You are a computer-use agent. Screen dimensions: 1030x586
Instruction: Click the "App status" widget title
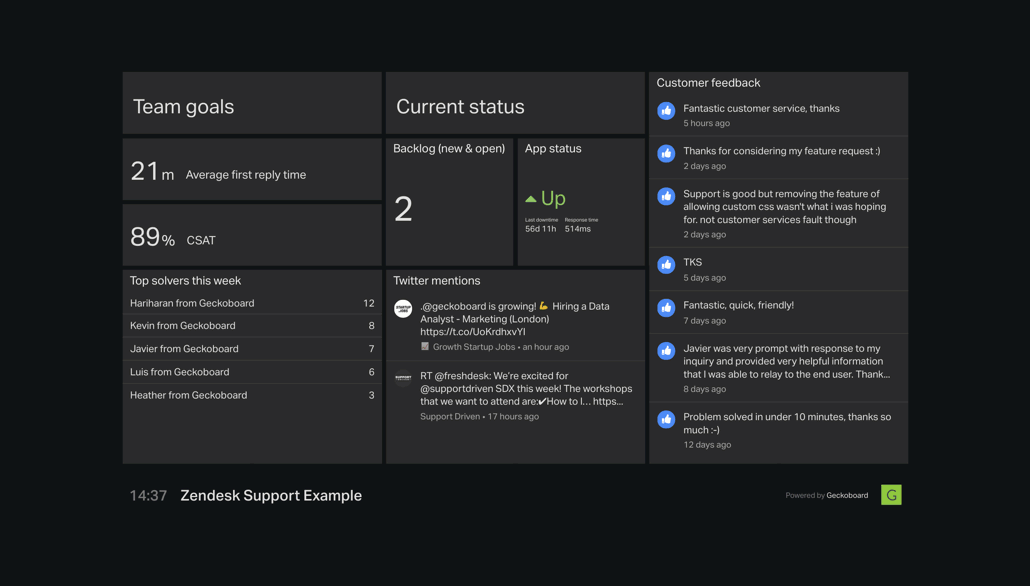click(x=553, y=148)
